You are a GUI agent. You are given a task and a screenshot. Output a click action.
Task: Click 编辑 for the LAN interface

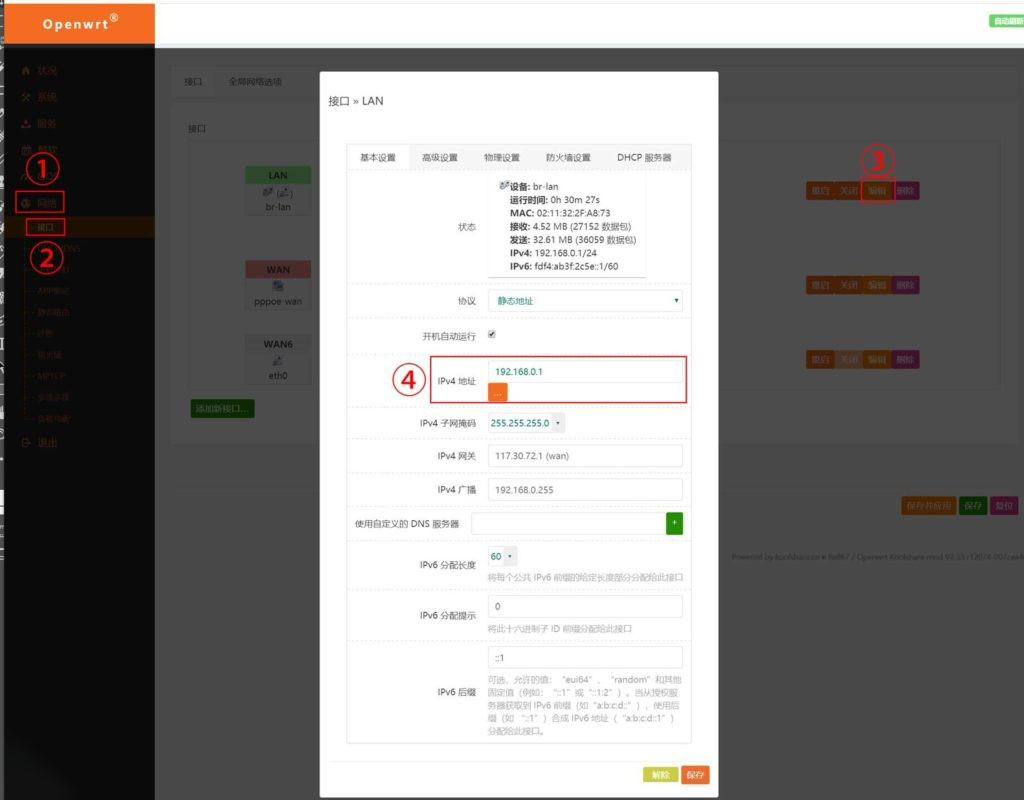pyautogui.click(x=876, y=191)
